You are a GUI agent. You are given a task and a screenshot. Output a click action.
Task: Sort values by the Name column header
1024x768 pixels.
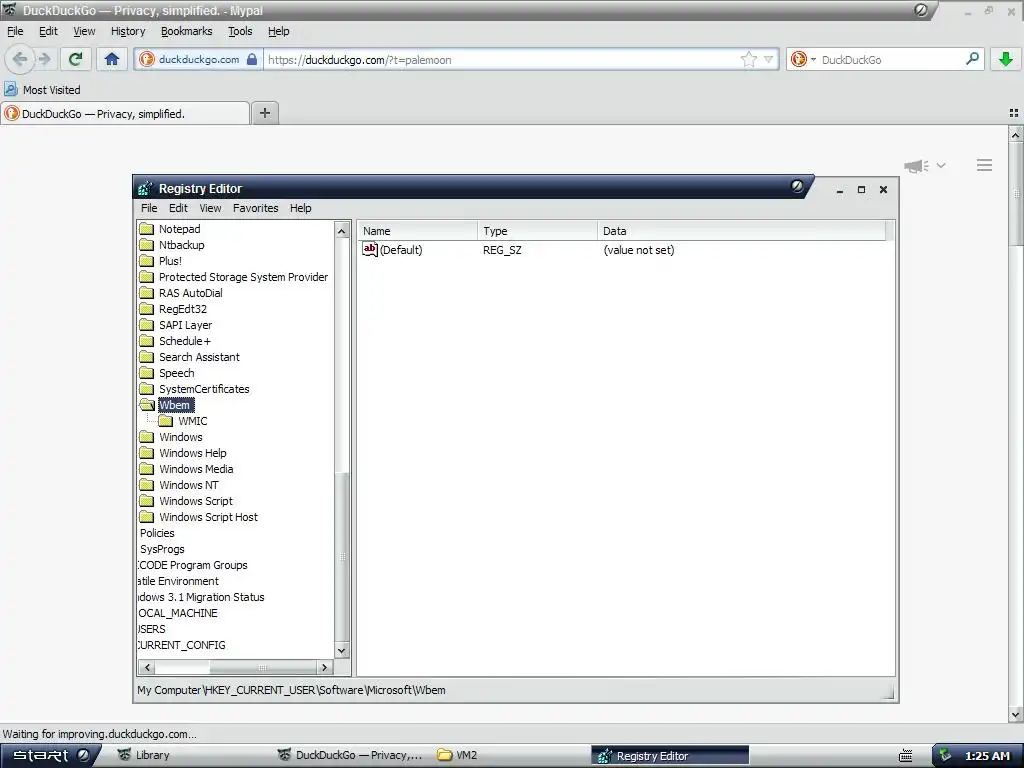pyautogui.click(x=417, y=231)
